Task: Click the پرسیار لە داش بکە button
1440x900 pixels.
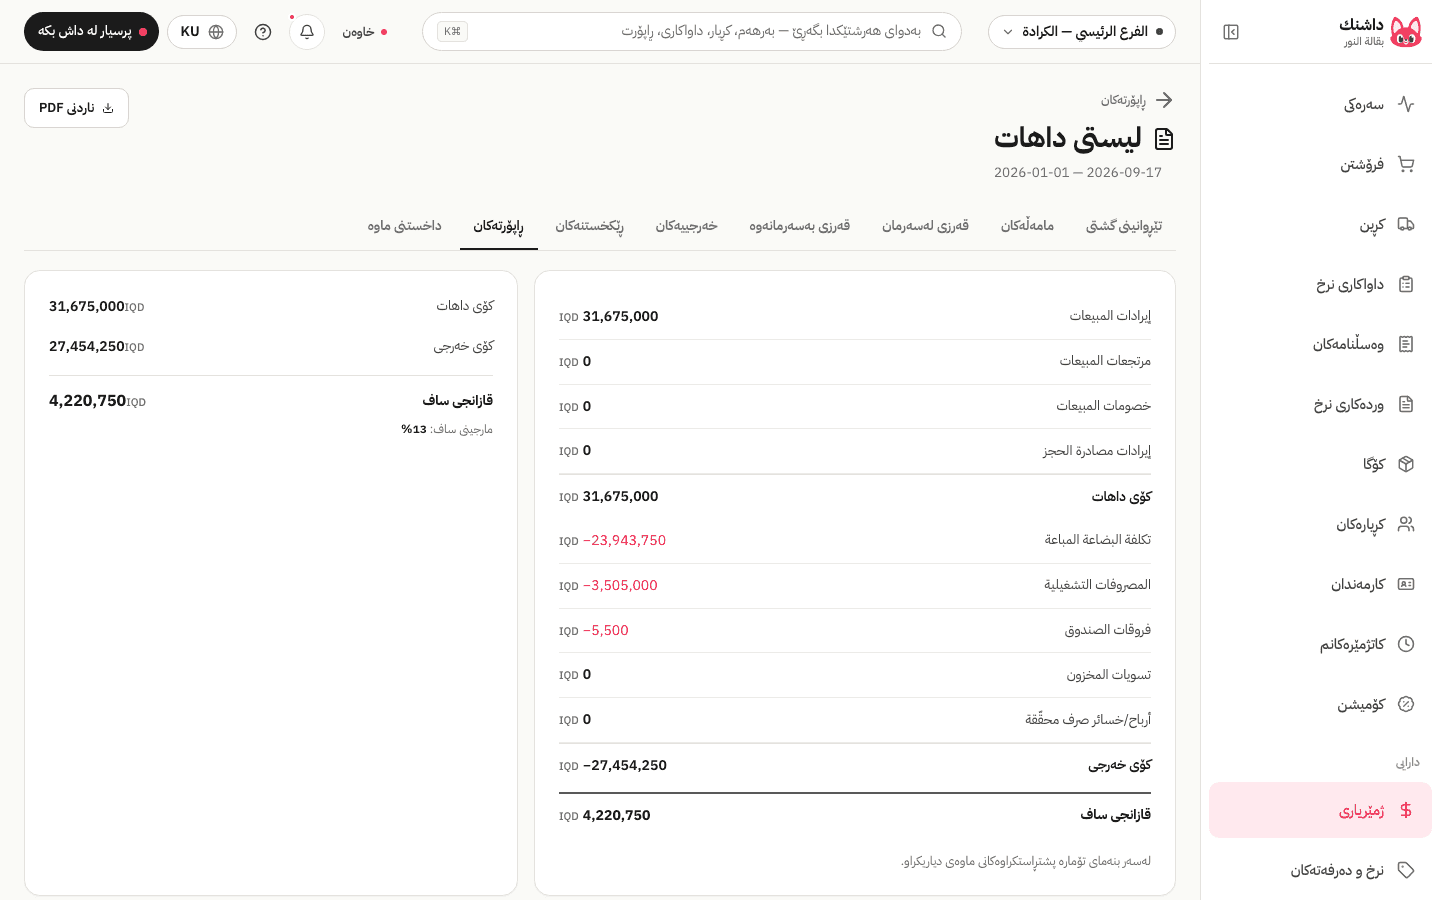Action: tap(92, 32)
